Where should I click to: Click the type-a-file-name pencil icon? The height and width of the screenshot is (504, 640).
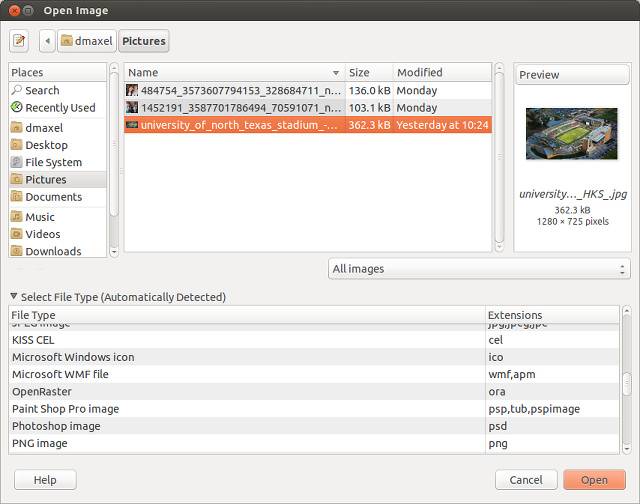[x=19, y=41]
